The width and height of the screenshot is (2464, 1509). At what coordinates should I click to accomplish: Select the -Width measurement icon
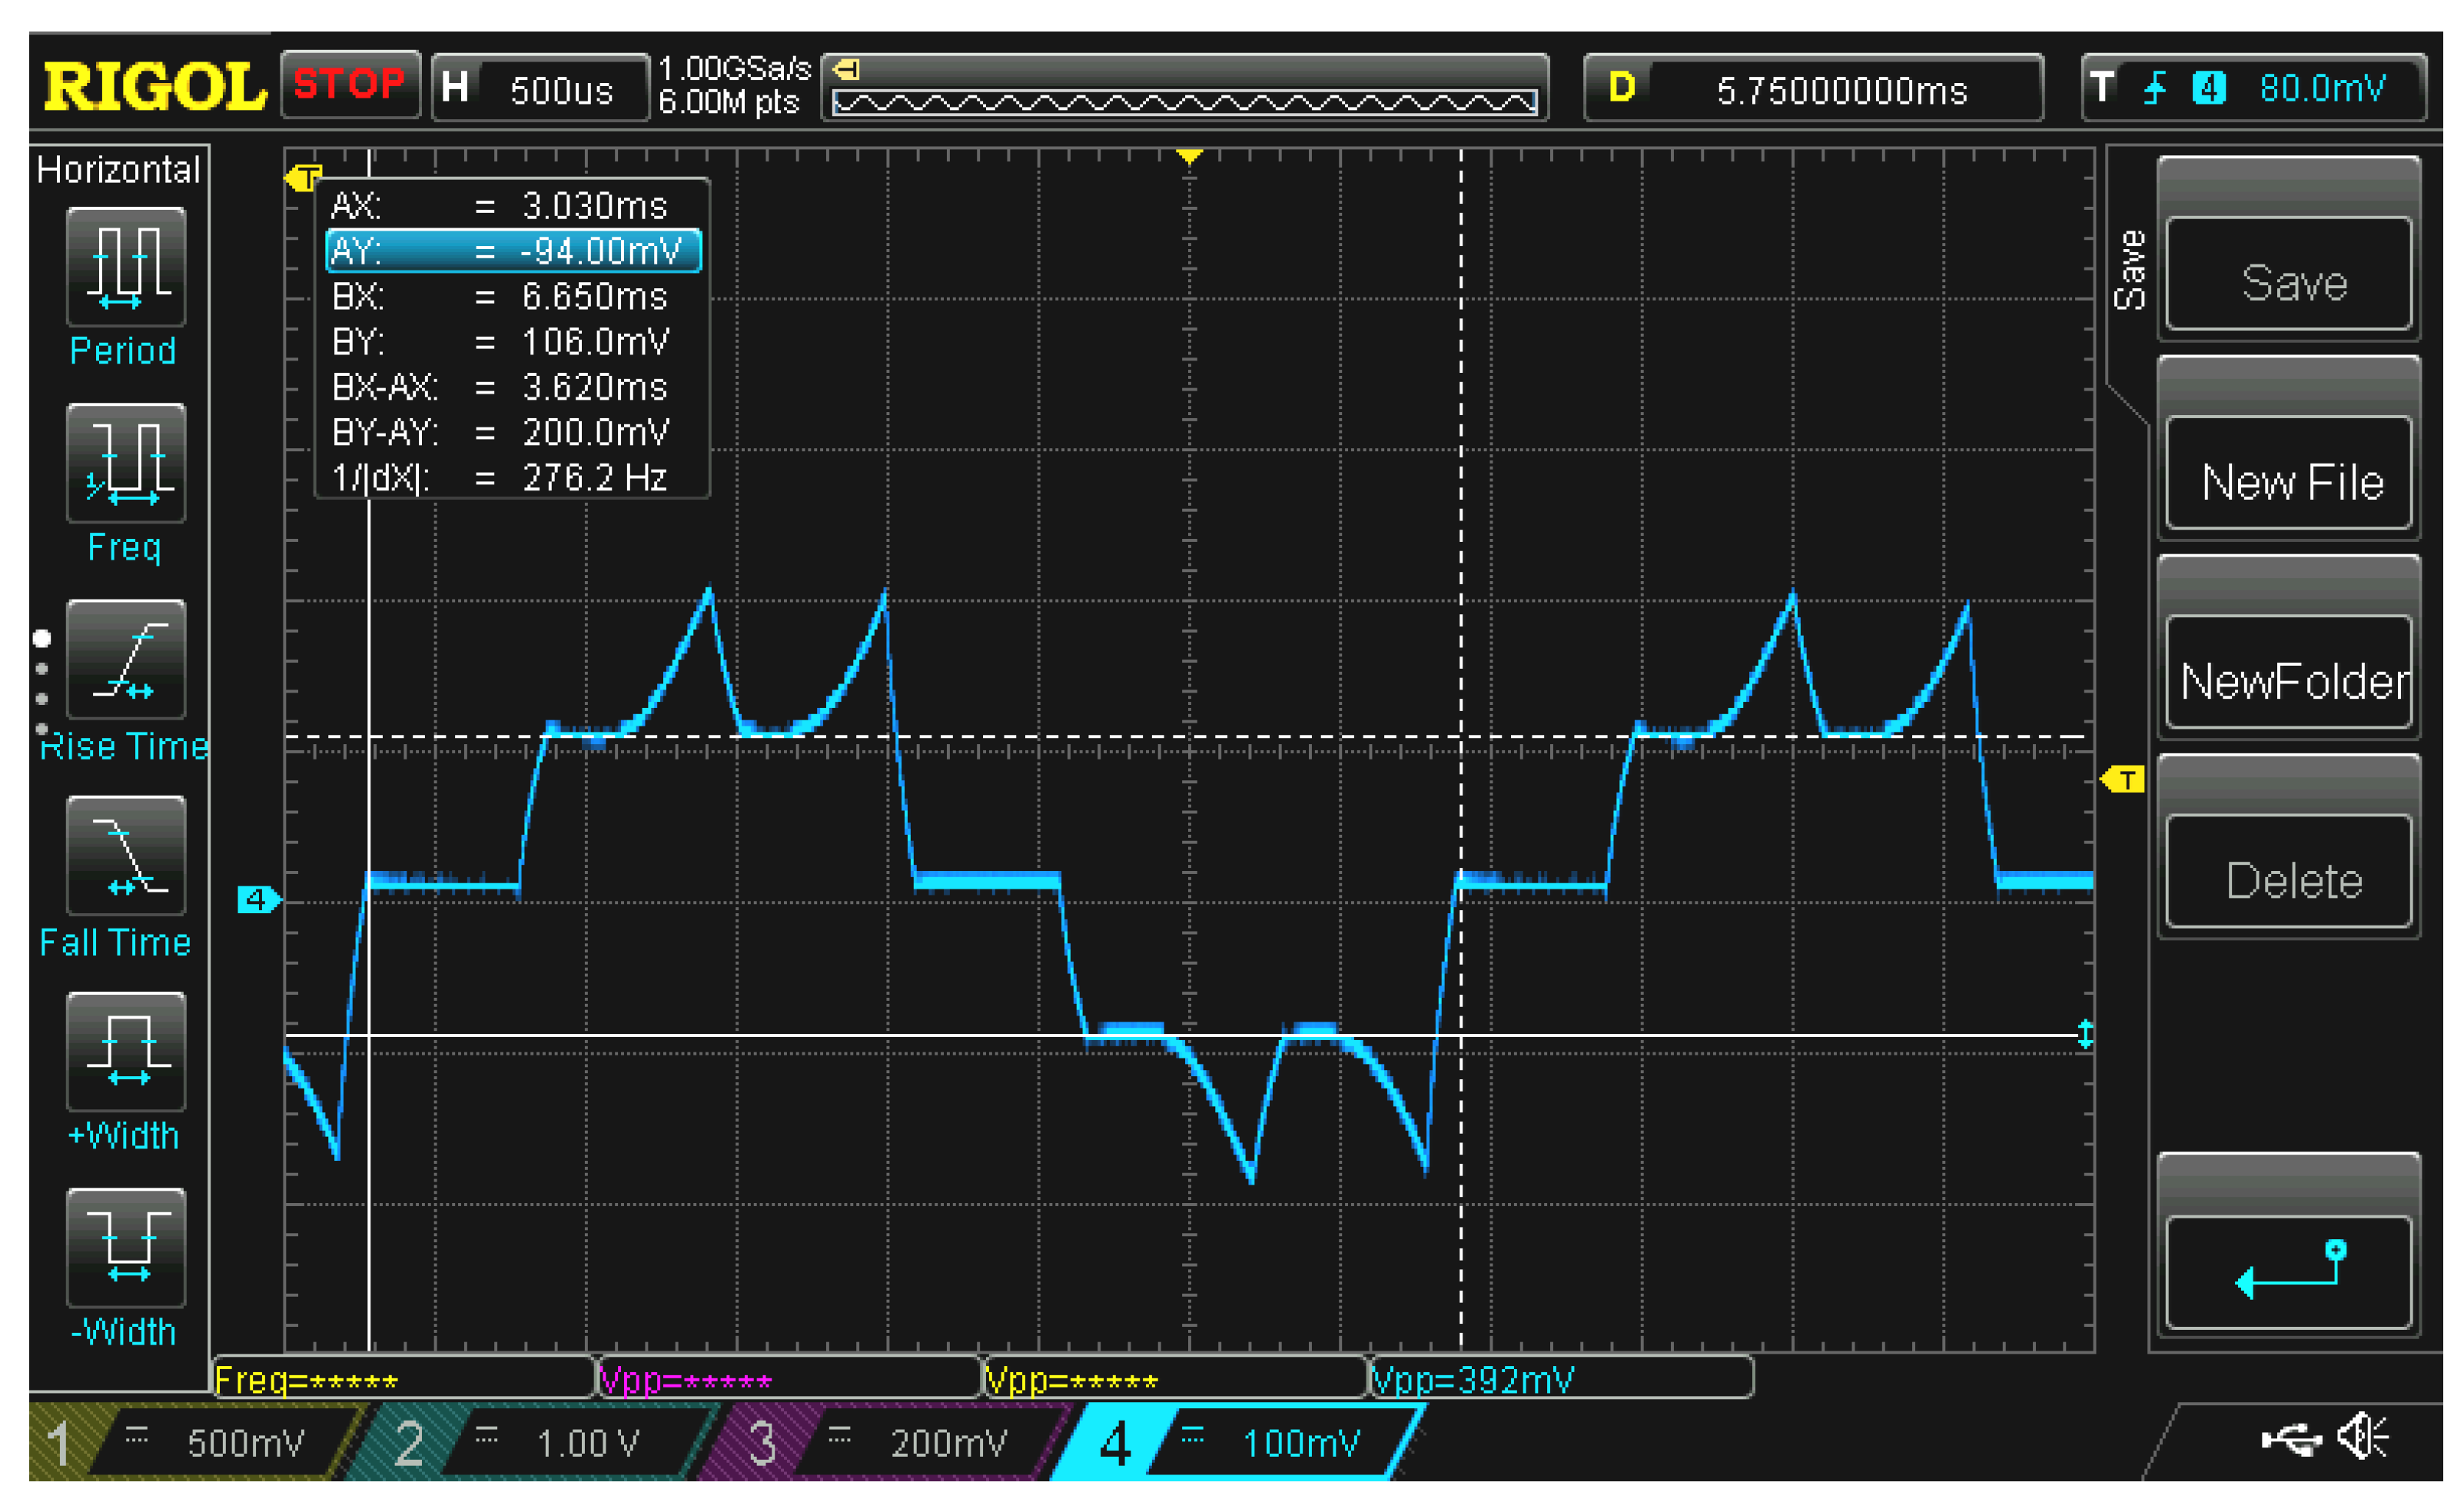[126, 1247]
